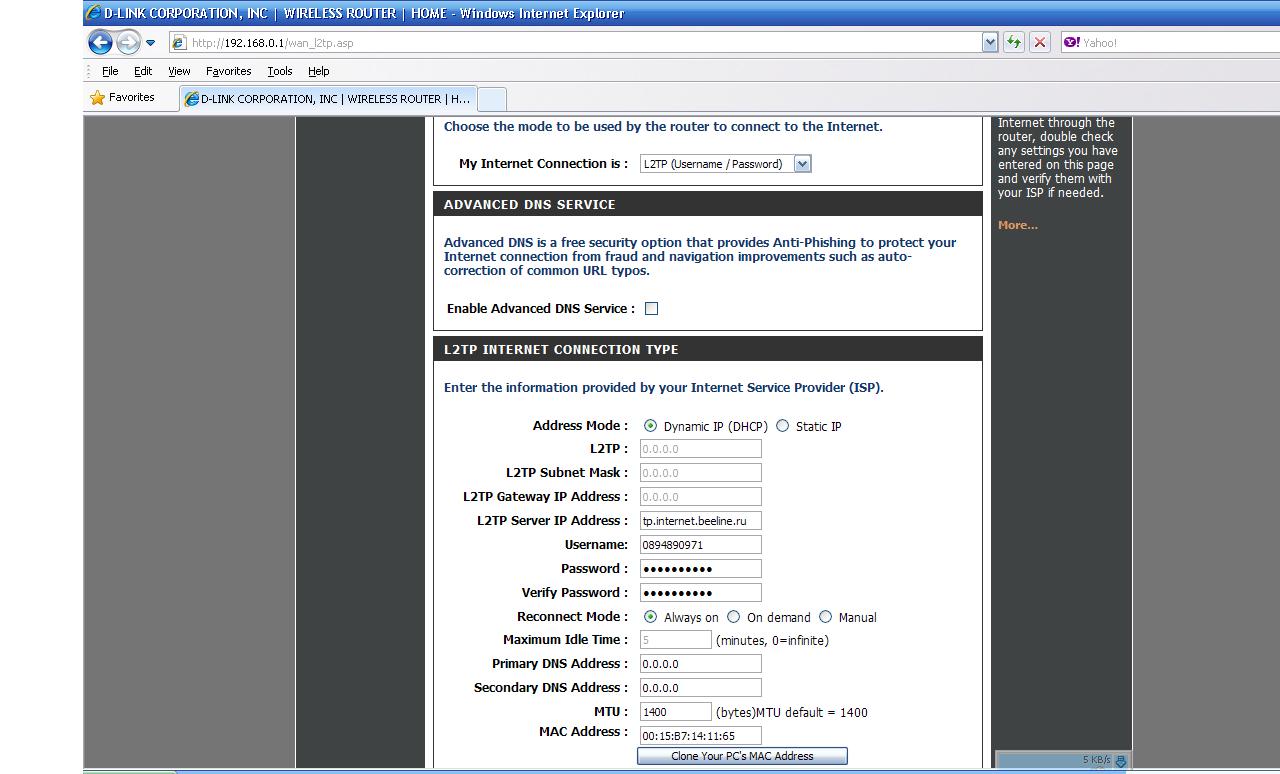Click the browser Back arrow button

click(100, 42)
